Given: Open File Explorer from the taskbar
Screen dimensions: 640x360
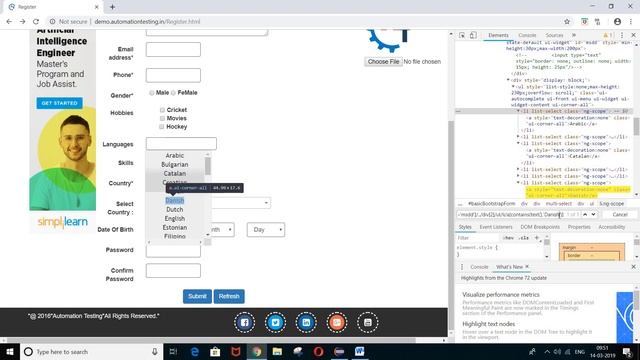Looking at the screenshot, I should 277,351.
